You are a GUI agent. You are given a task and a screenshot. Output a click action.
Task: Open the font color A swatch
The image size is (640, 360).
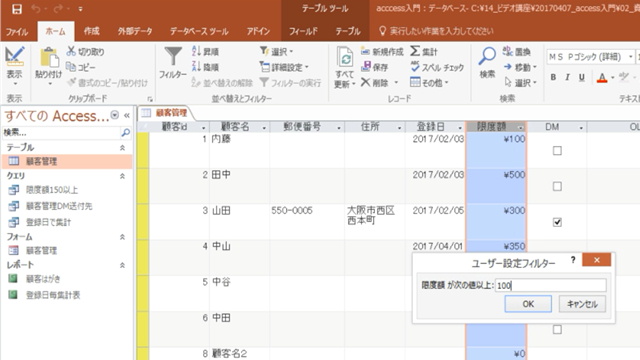coord(602,77)
